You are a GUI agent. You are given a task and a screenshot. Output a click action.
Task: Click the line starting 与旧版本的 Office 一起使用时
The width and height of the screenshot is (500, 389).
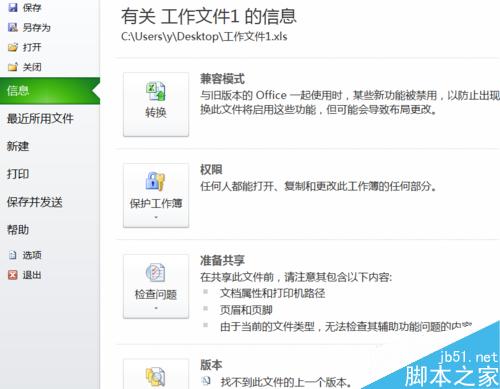click(x=350, y=95)
